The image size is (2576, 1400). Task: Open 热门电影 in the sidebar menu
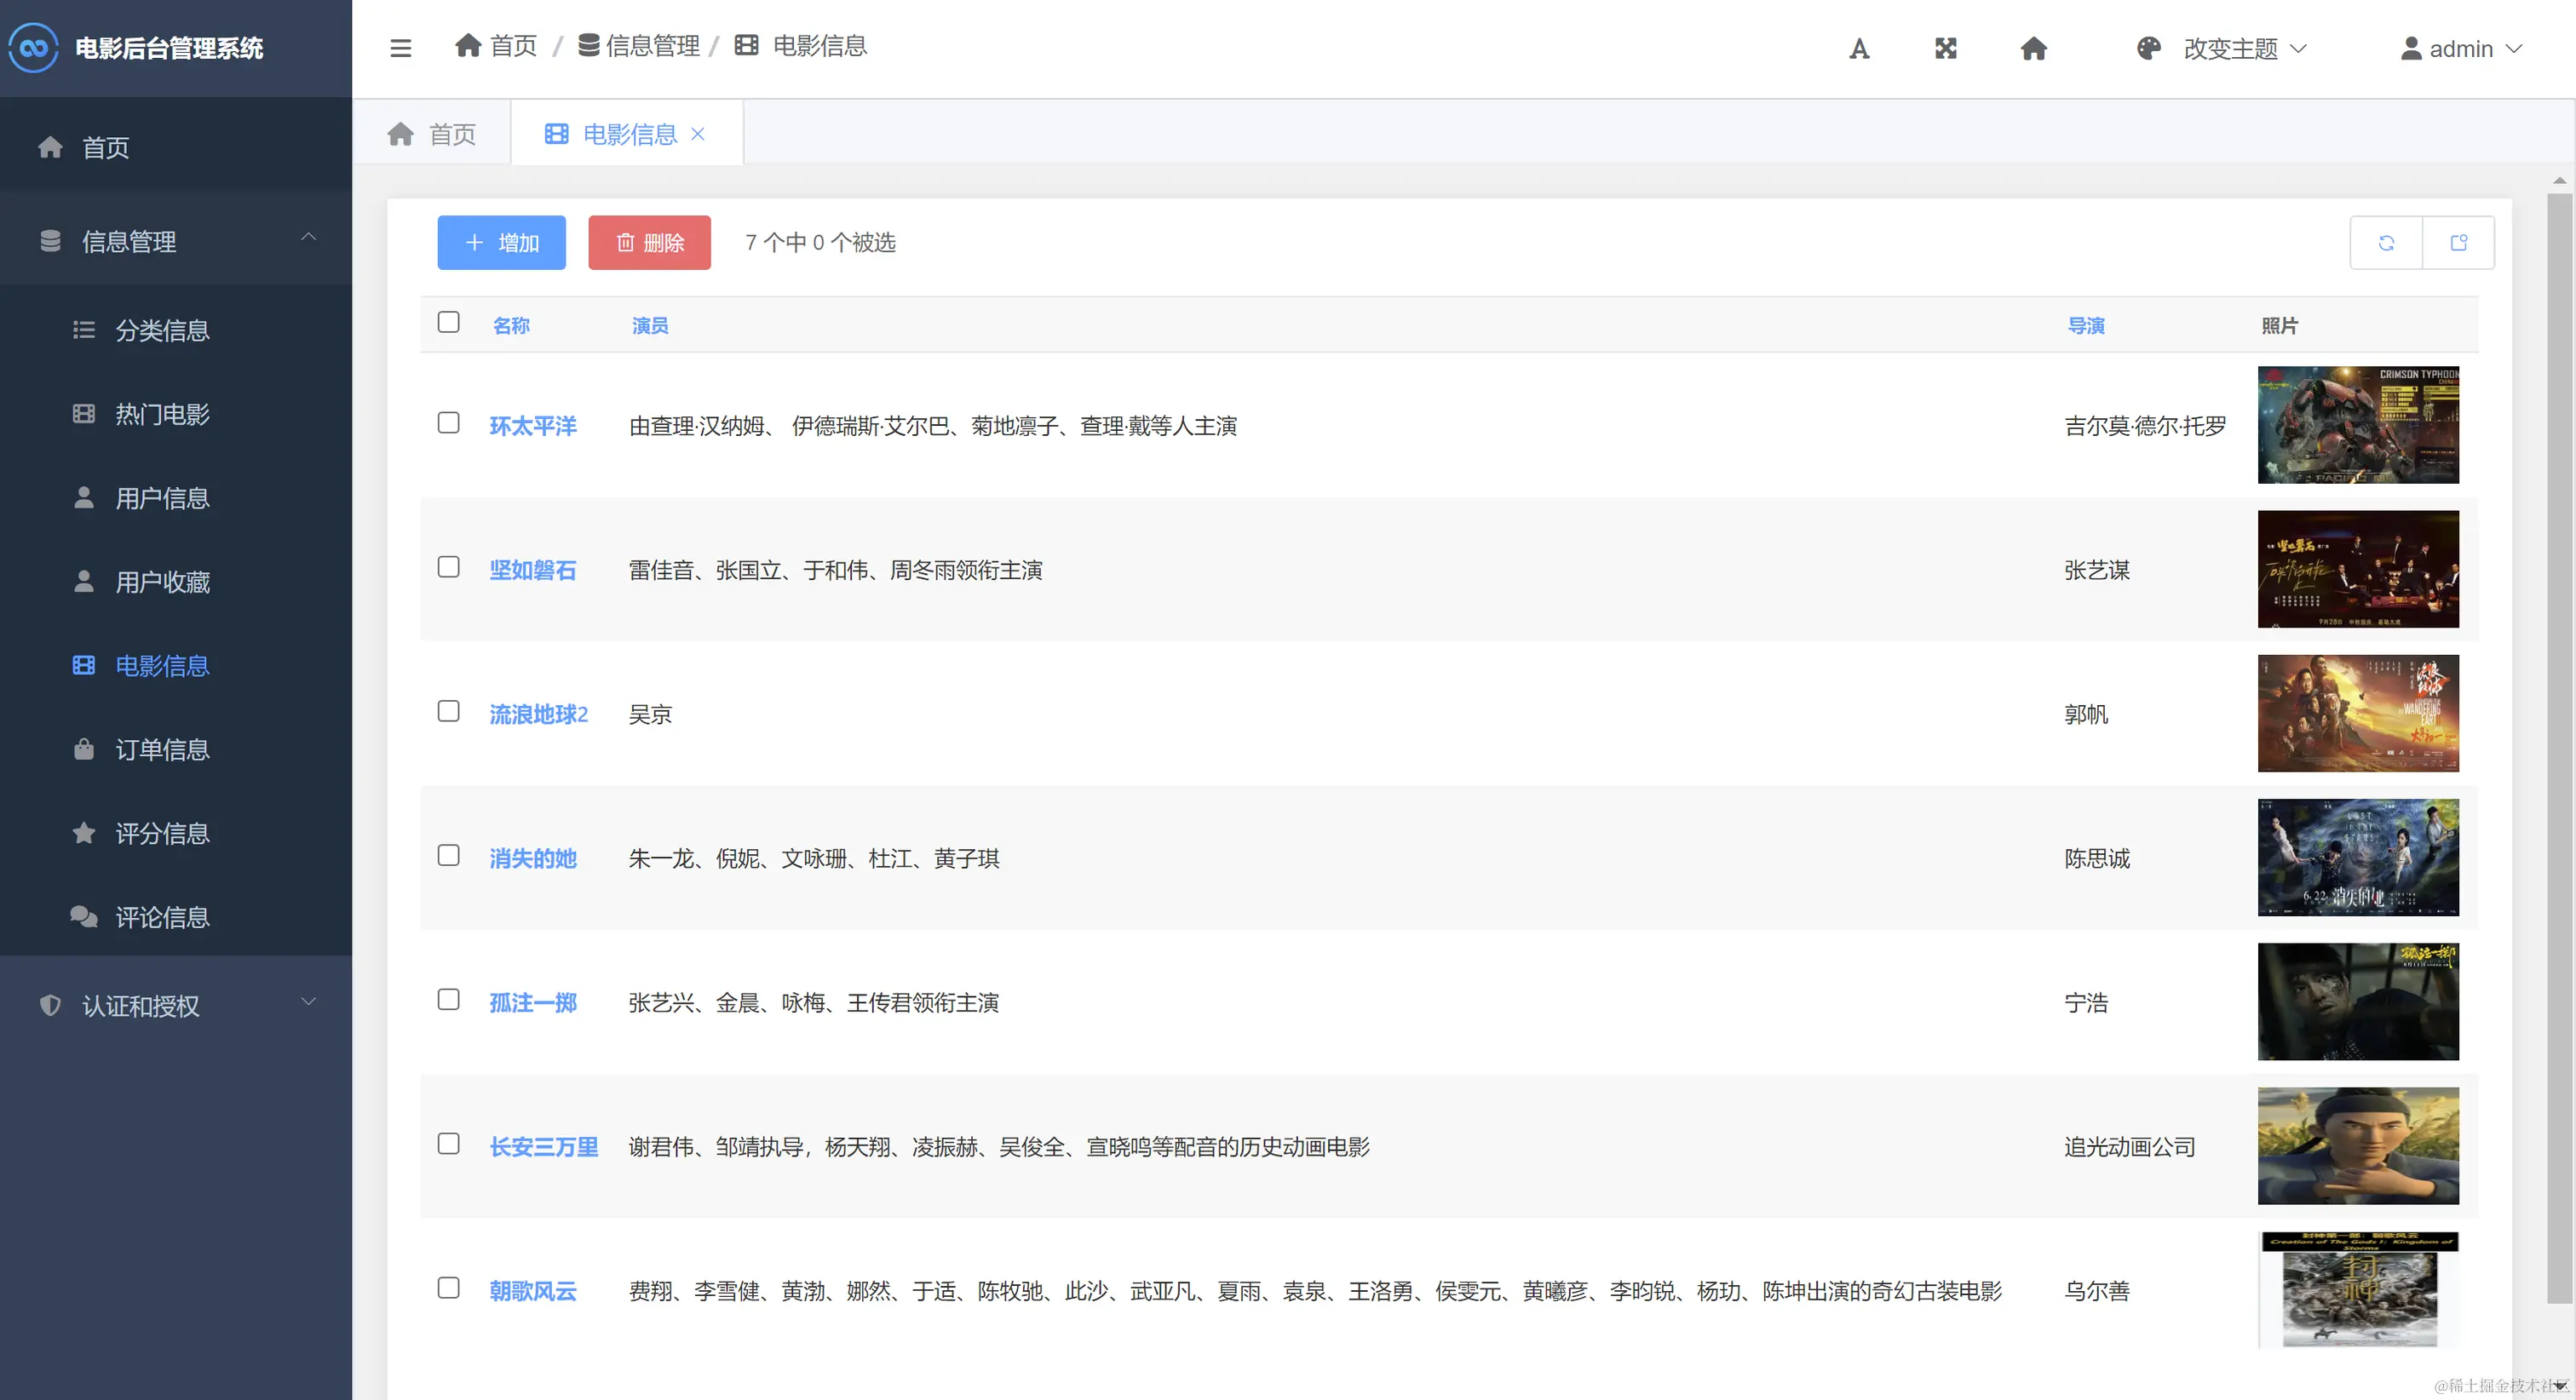(x=161, y=414)
